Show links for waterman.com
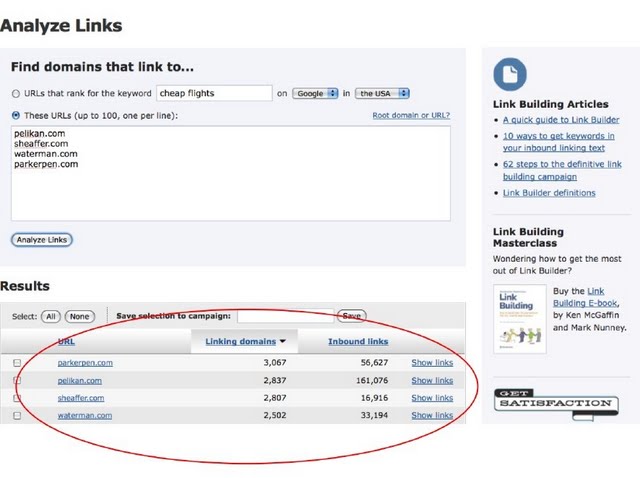This screenshot has height=478, width=640. (x=432, y=415)
